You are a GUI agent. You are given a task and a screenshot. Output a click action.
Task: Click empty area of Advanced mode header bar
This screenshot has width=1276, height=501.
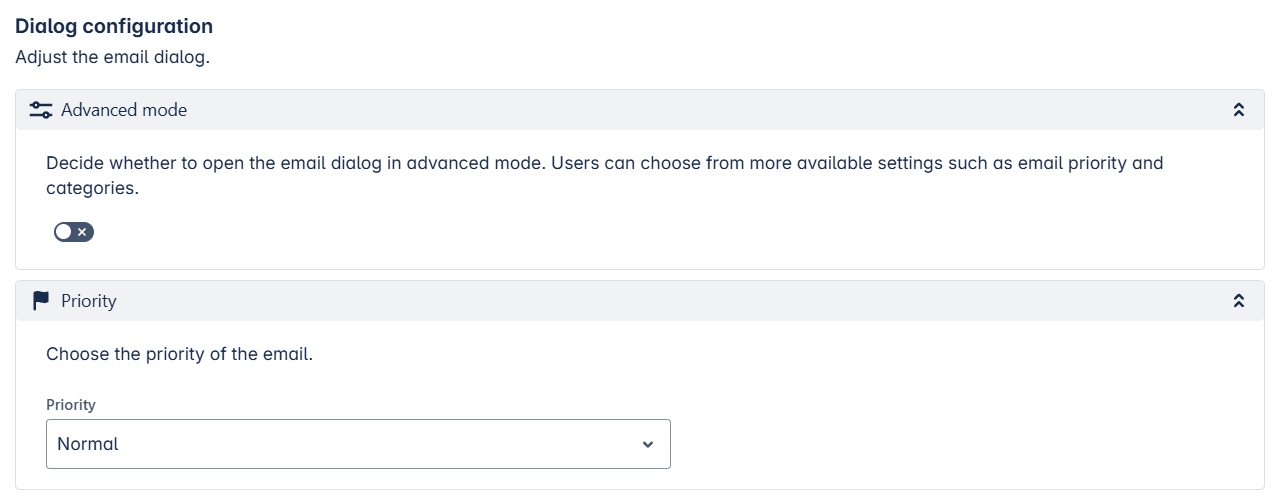click(700, 110)
